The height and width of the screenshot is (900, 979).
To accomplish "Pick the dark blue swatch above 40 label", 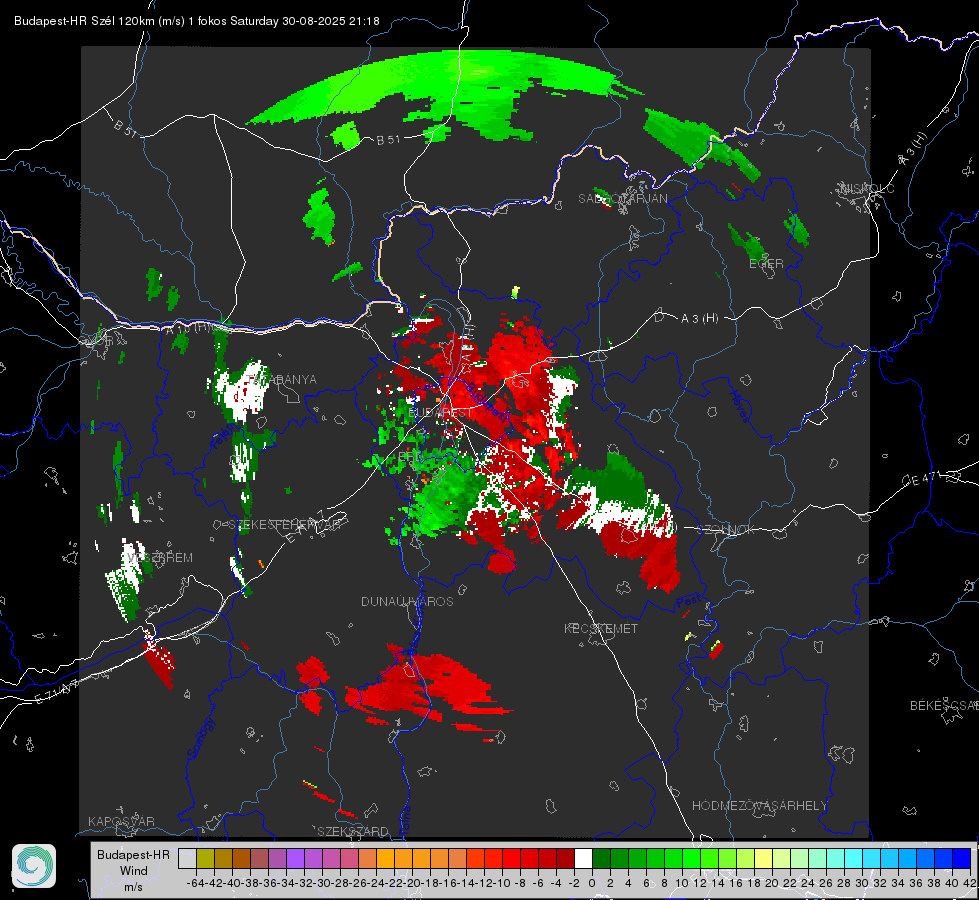I will click(x=962, y=859).
